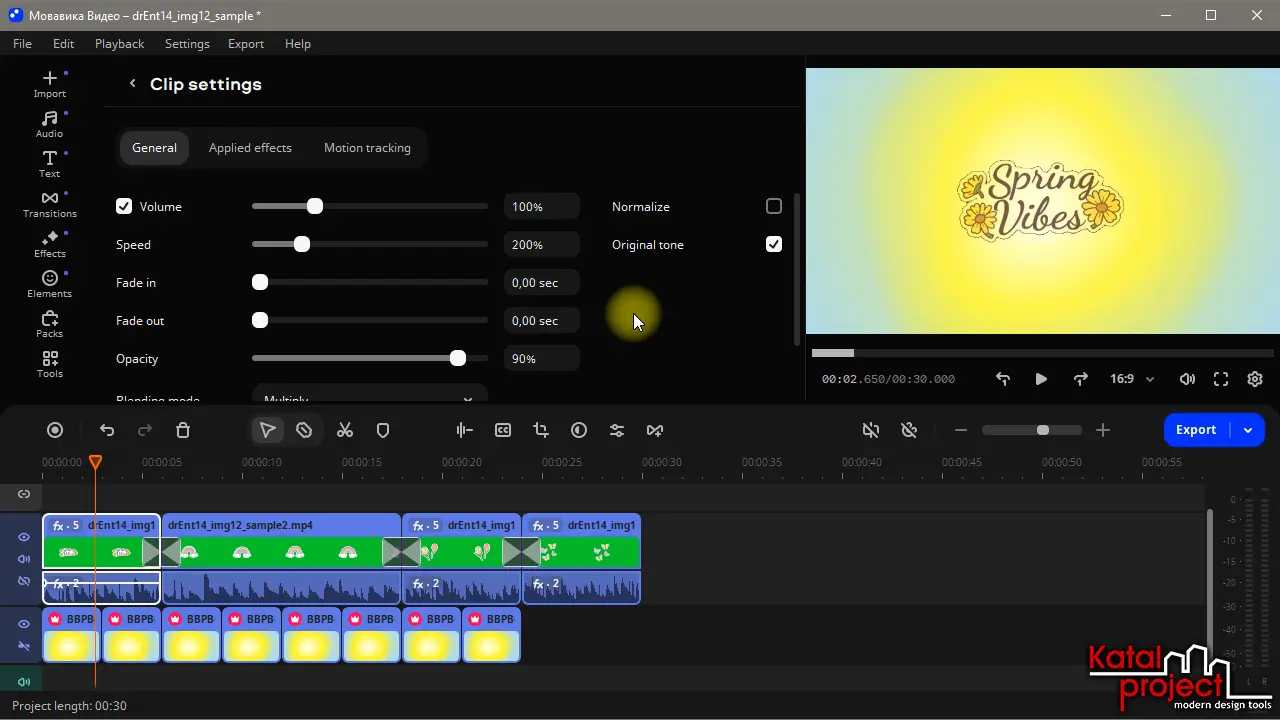Open the Text titles panel
This screenshot has width=1280, height=720.
click(x=49, y=164)
